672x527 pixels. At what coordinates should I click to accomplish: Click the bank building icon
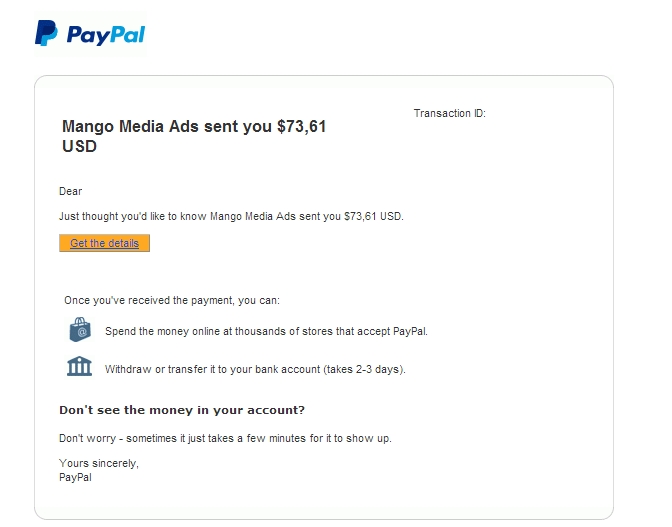coord(79,366)
